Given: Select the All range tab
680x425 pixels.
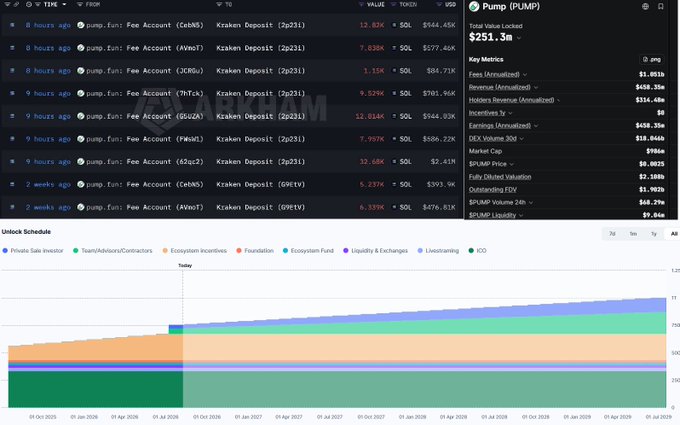Looking at the screenshot, I should coord(673,234).
